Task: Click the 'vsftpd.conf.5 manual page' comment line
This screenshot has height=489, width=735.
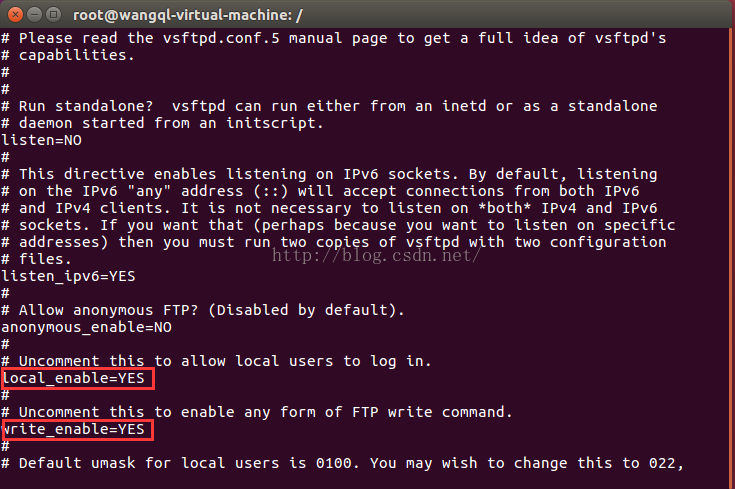Action: (x=334, y=38)
